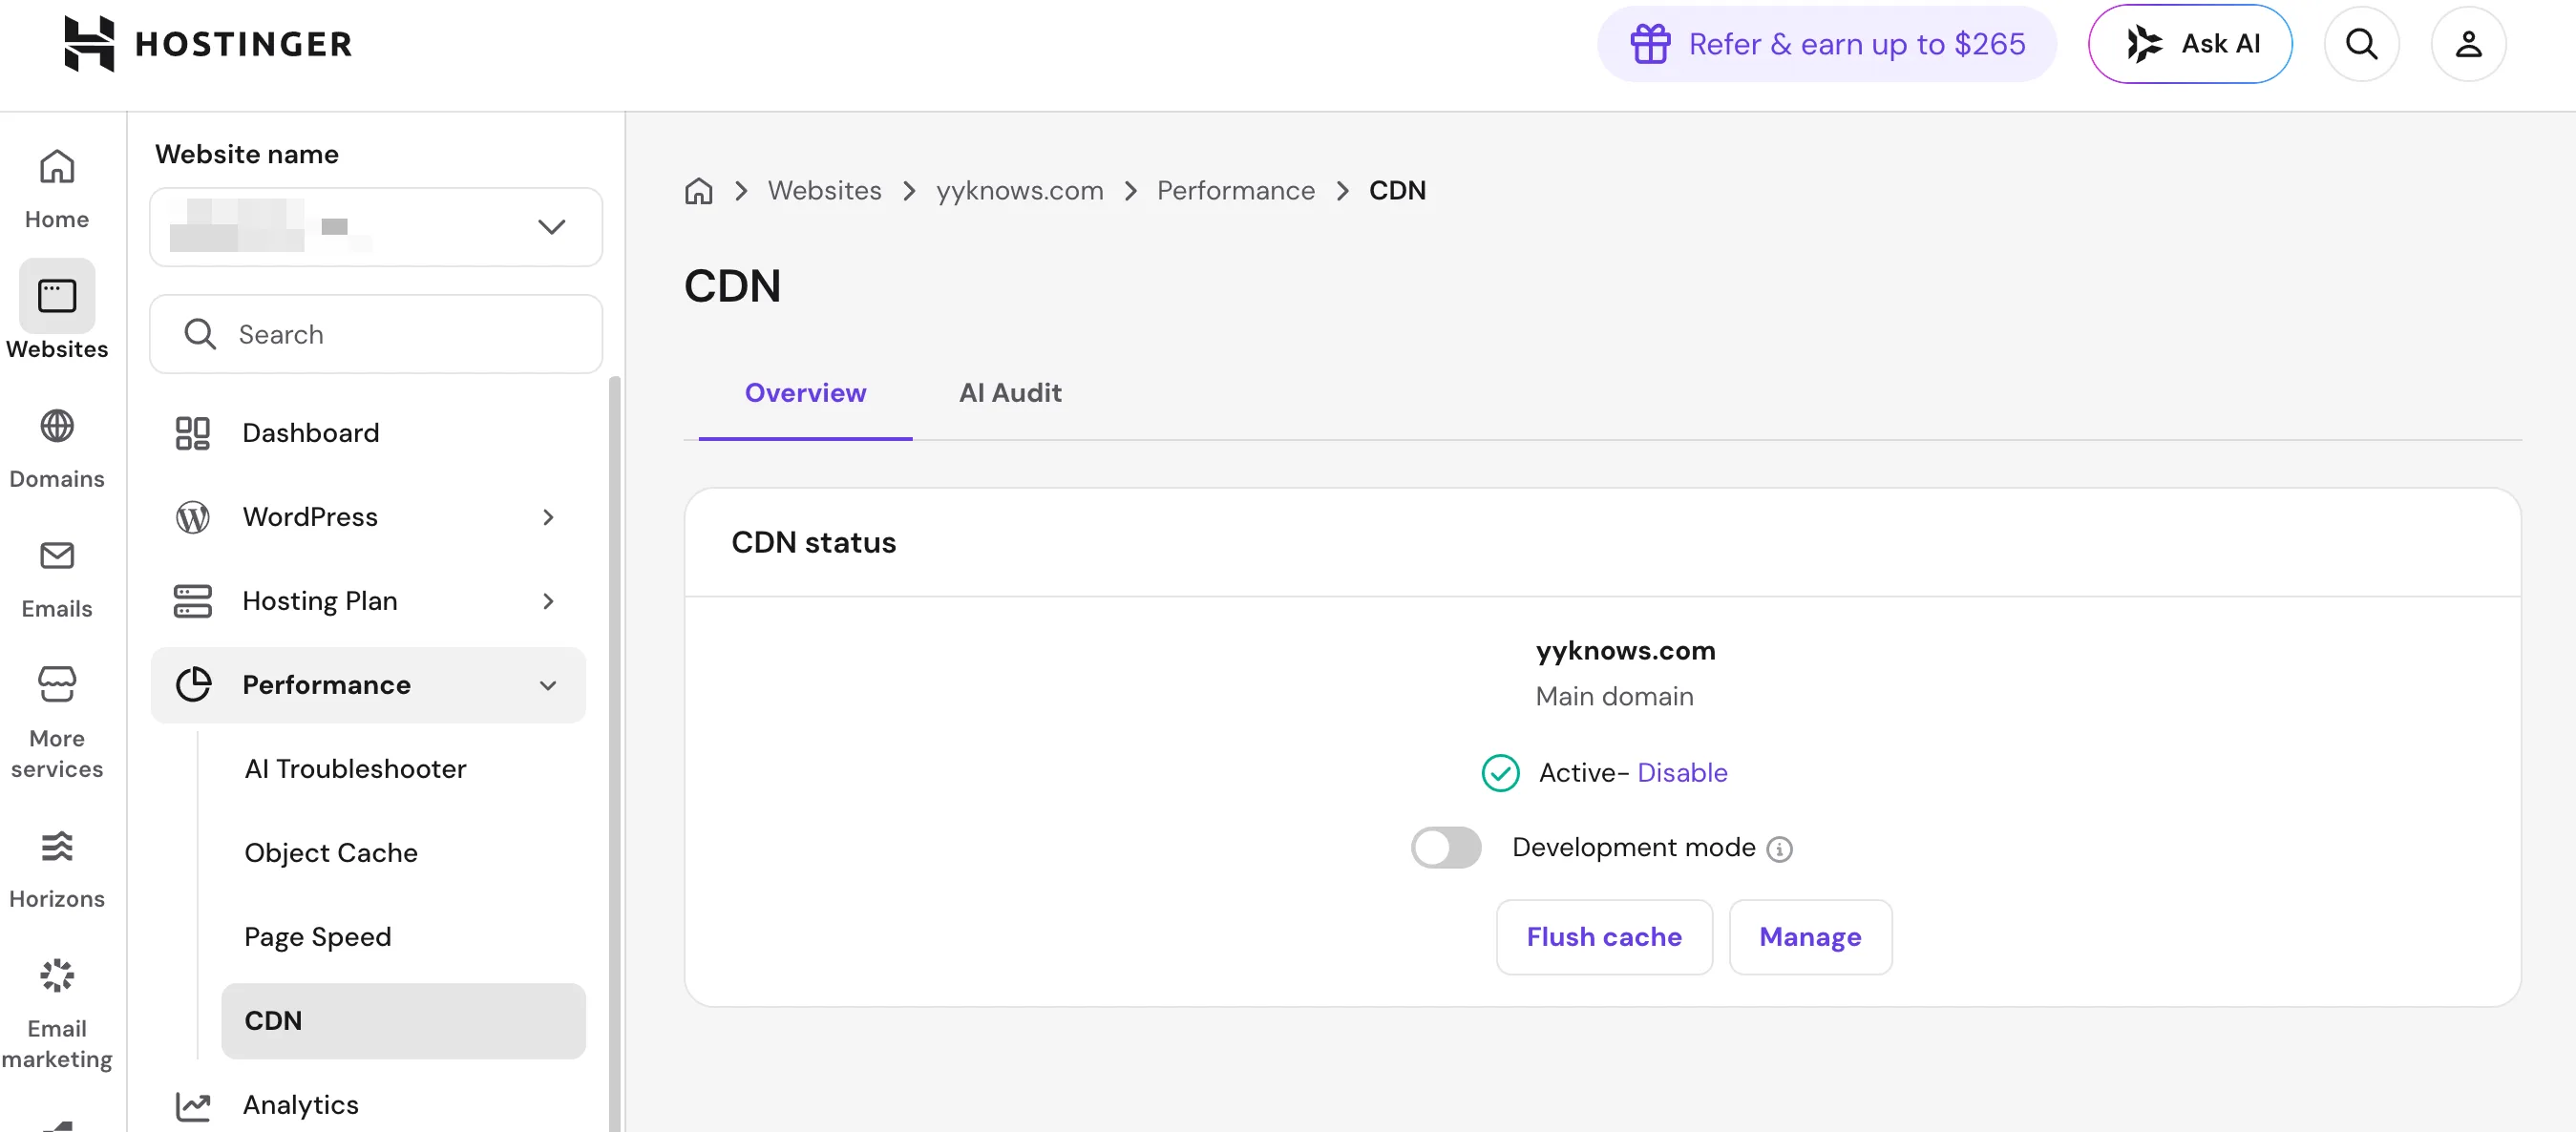Click the Ask AI button
This screenshot has width=2576, height=1132.
pos(2190,44)
